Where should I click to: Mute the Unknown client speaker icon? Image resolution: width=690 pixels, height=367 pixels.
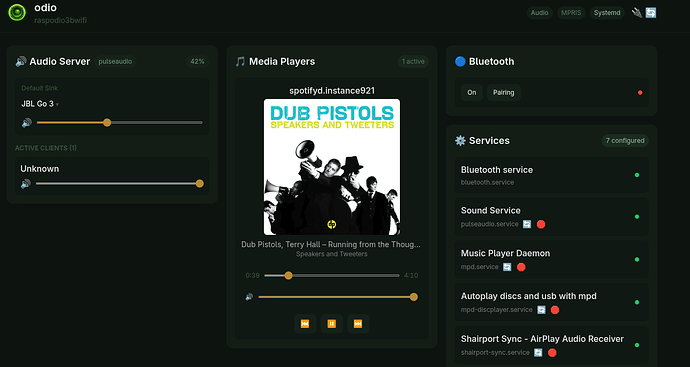pos(26,184)
